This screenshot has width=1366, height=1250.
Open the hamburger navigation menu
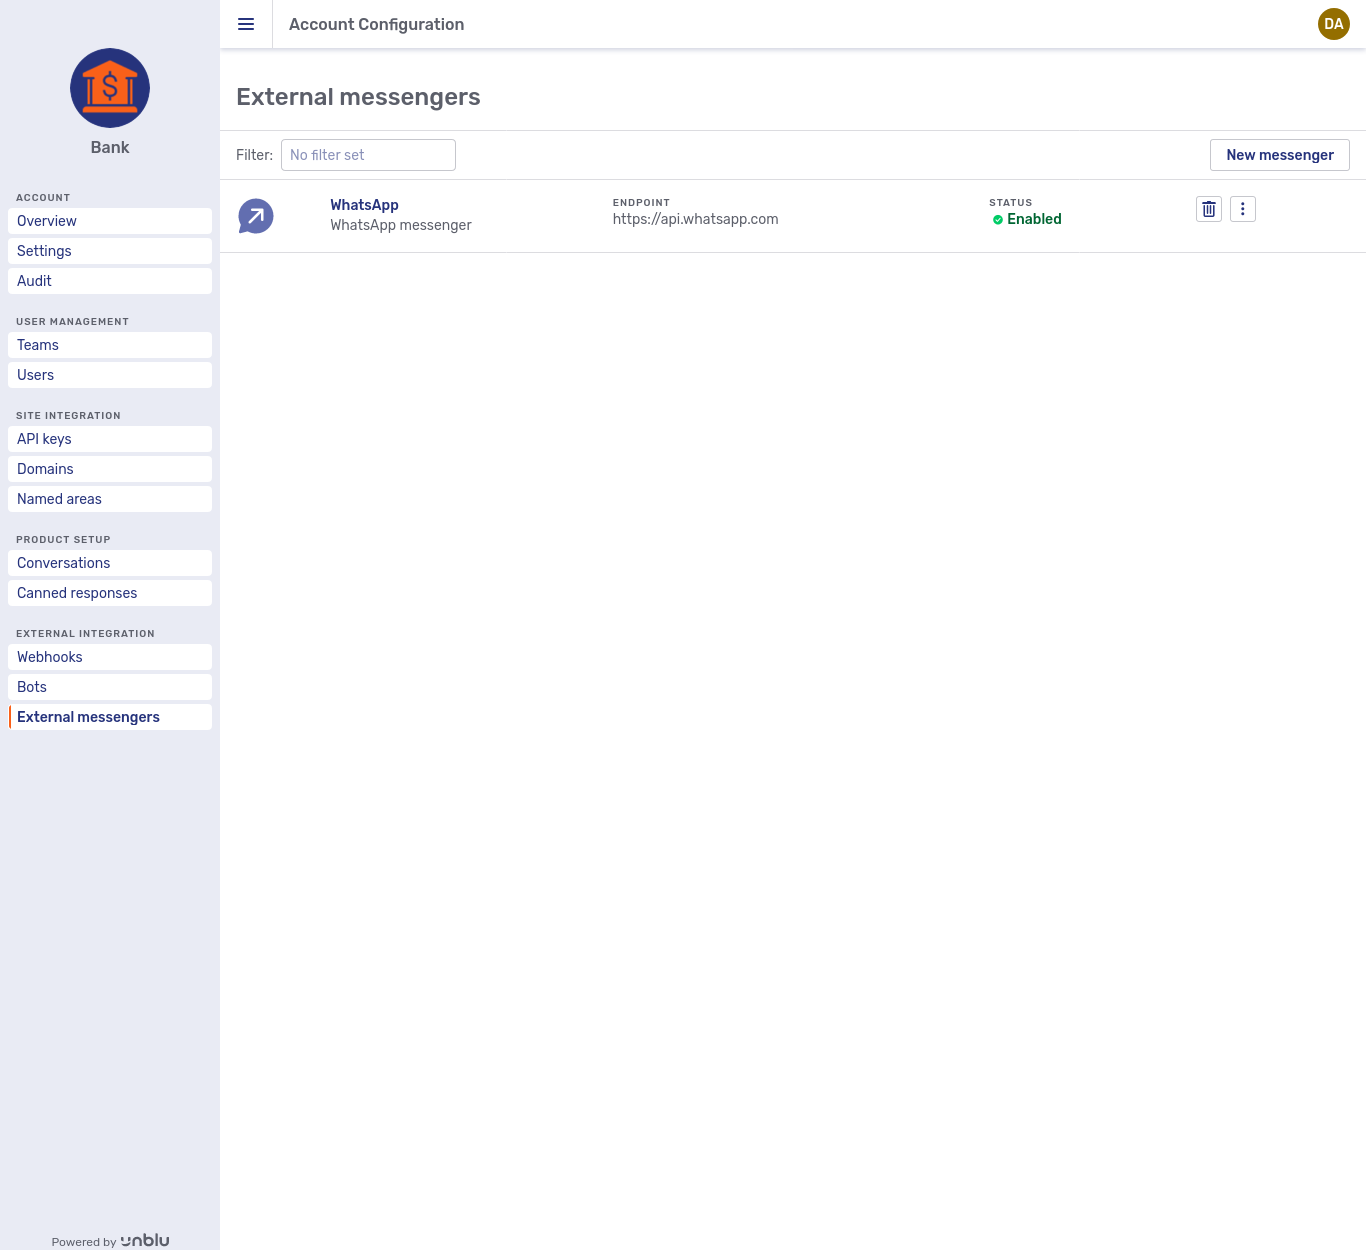pos(246,24)
